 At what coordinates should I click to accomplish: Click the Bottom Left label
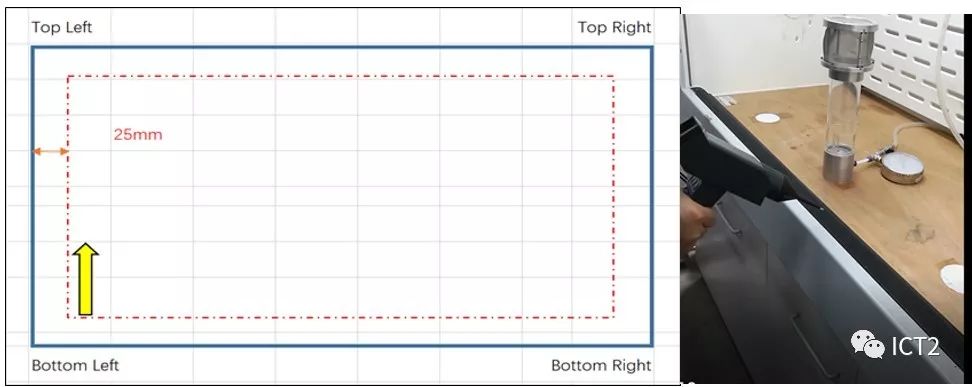[75, 365]
